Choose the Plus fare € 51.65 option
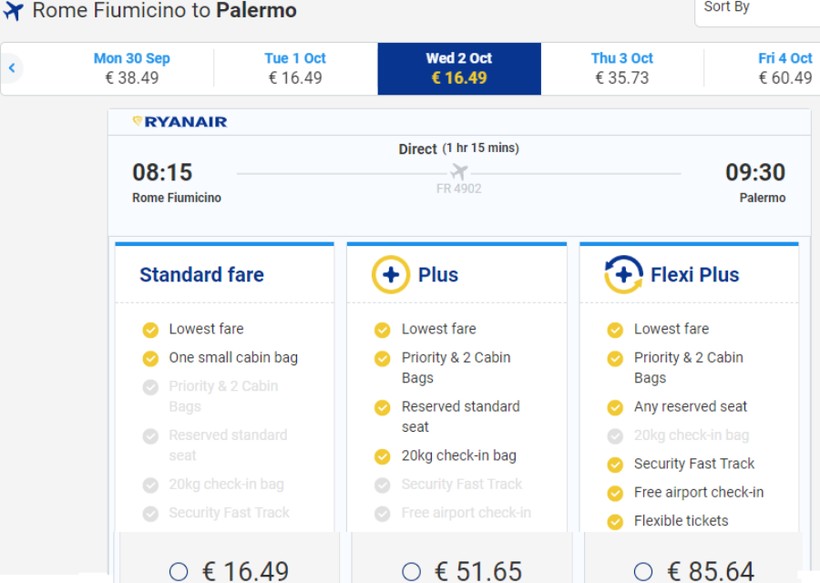The width and height of the screenshot is (820, 583). [411, 572]
